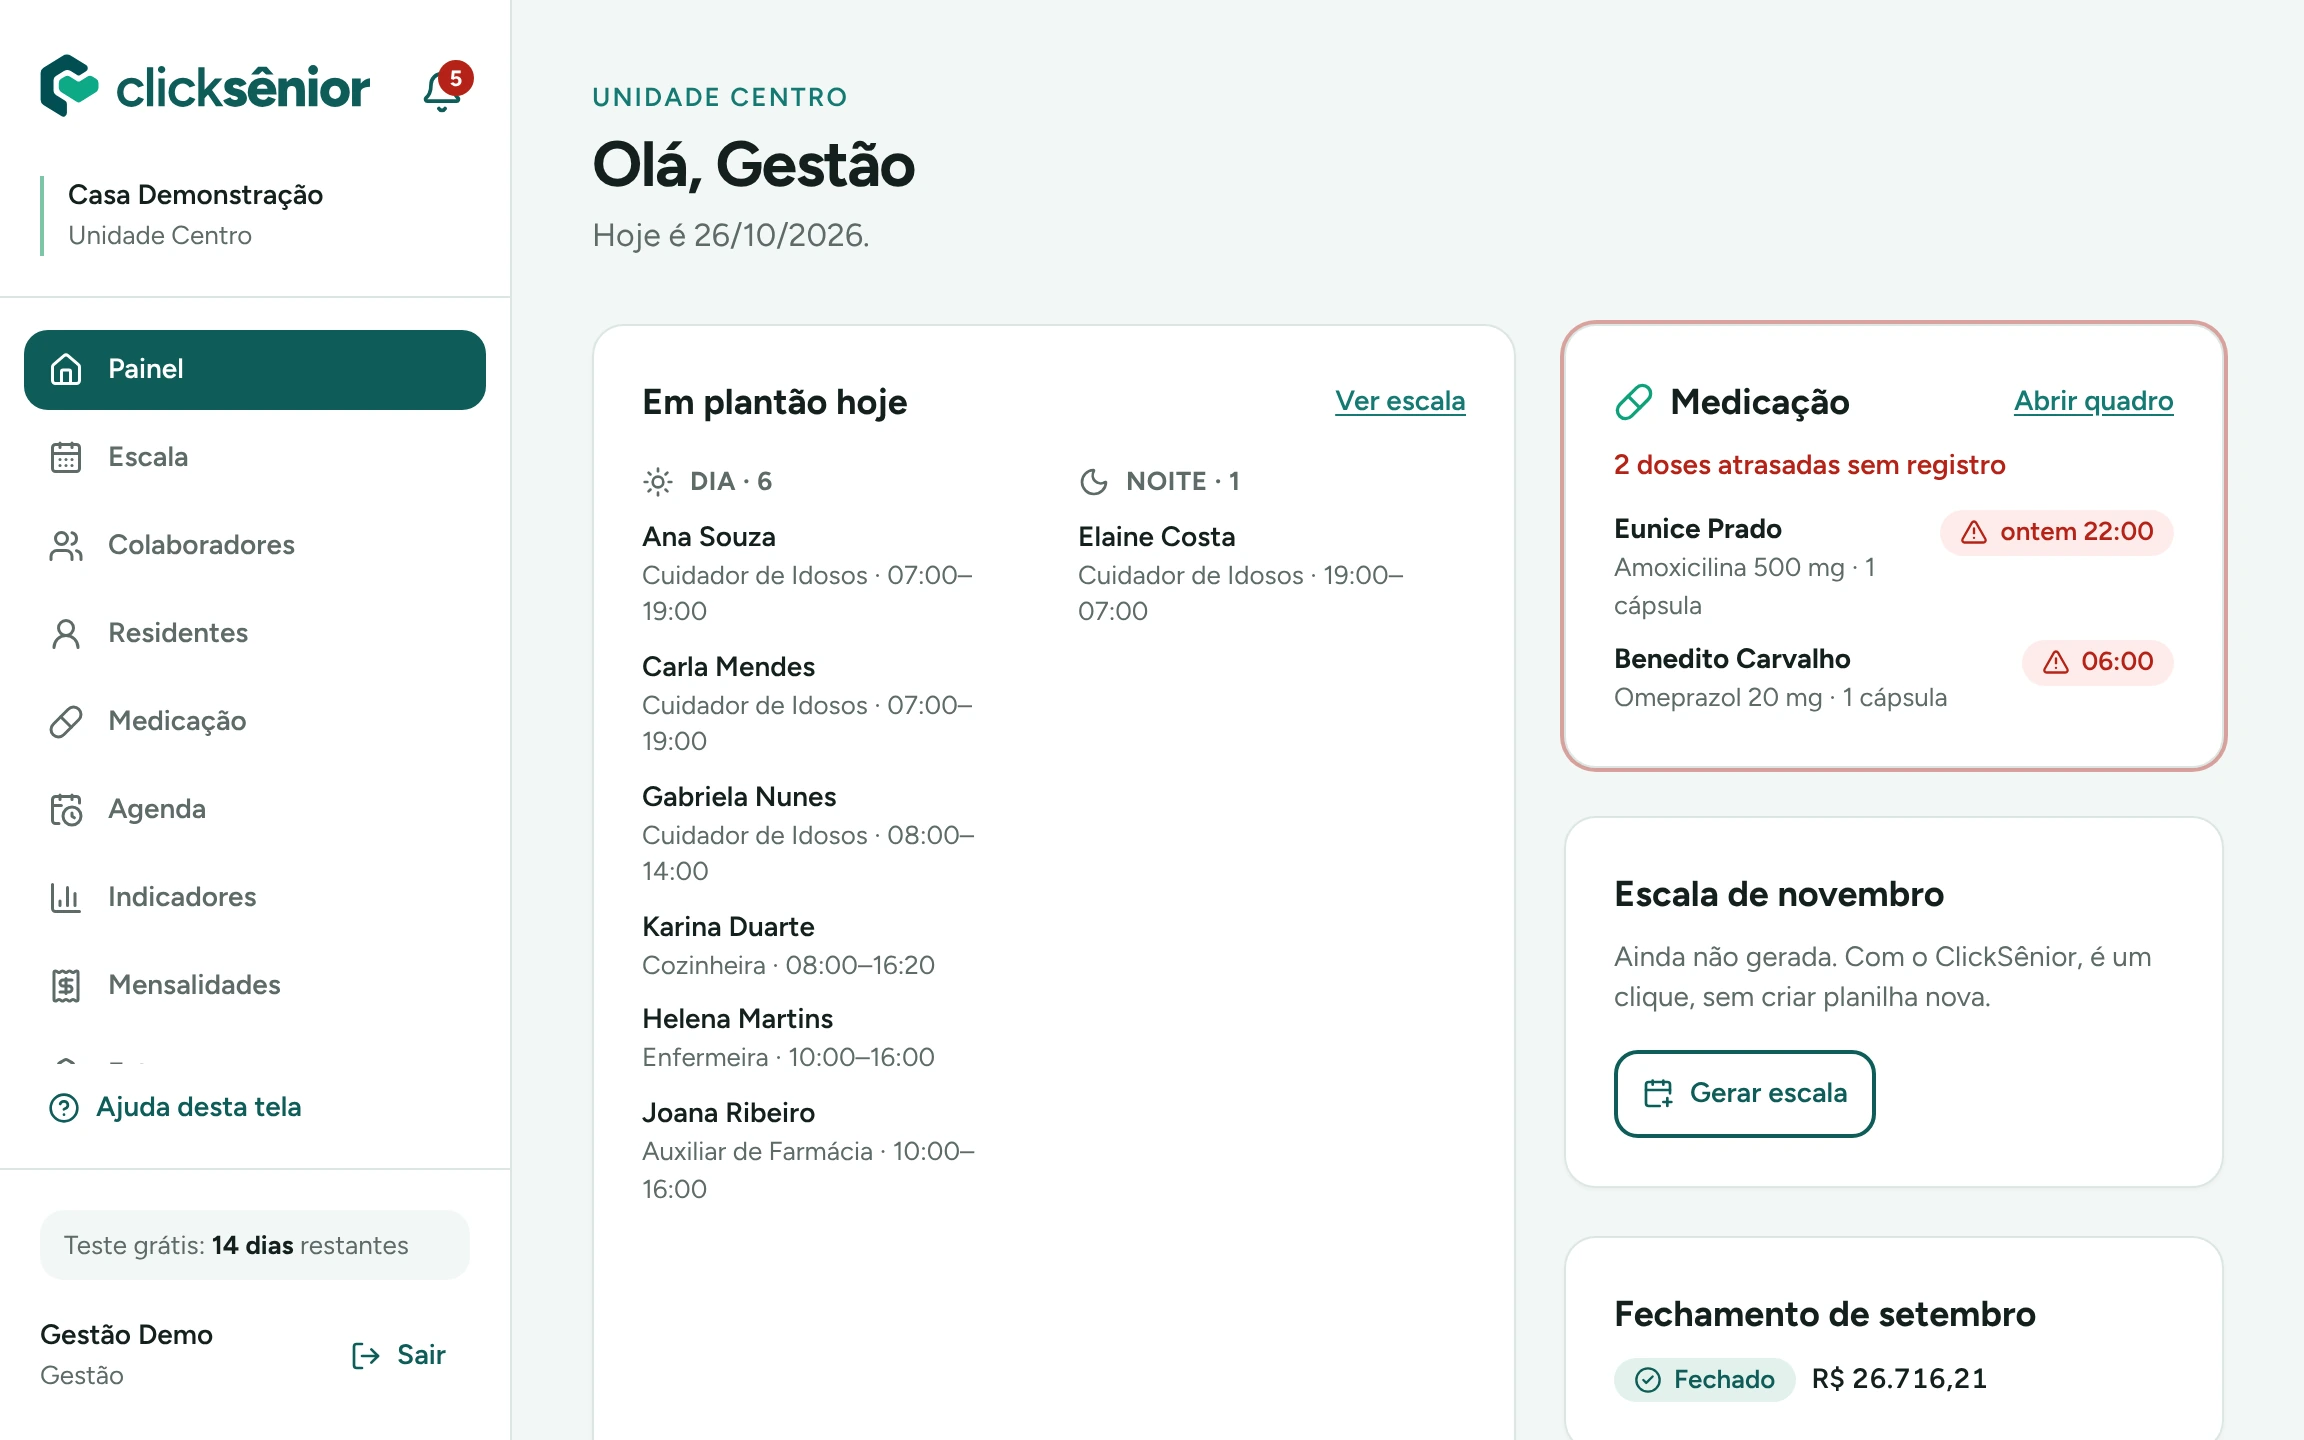The height and width of the screenshot is (1440, 2304).
Task: Click Sair to log out
Action: point(399,1355)
